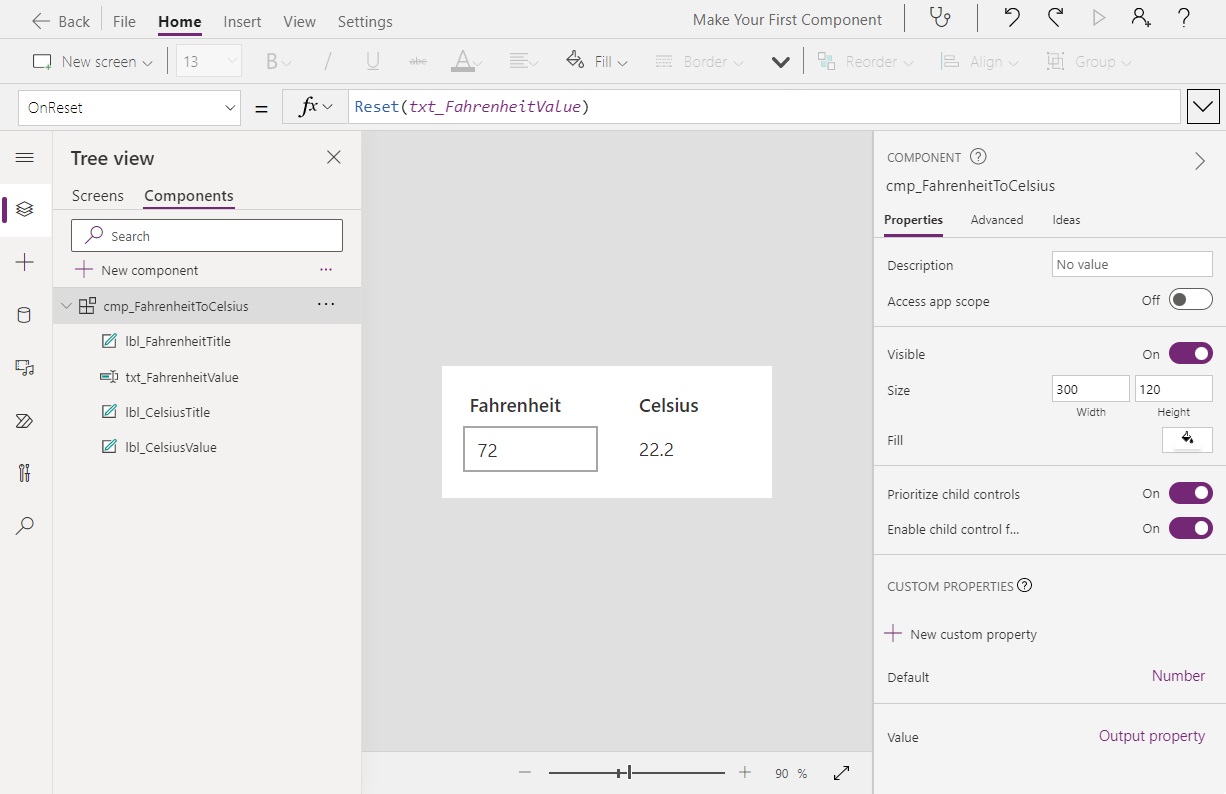Image resolution: width=1226 pixels, height=794 pixels.
Task: Toggle Access app scope off switch
Action: [1190, 299]
